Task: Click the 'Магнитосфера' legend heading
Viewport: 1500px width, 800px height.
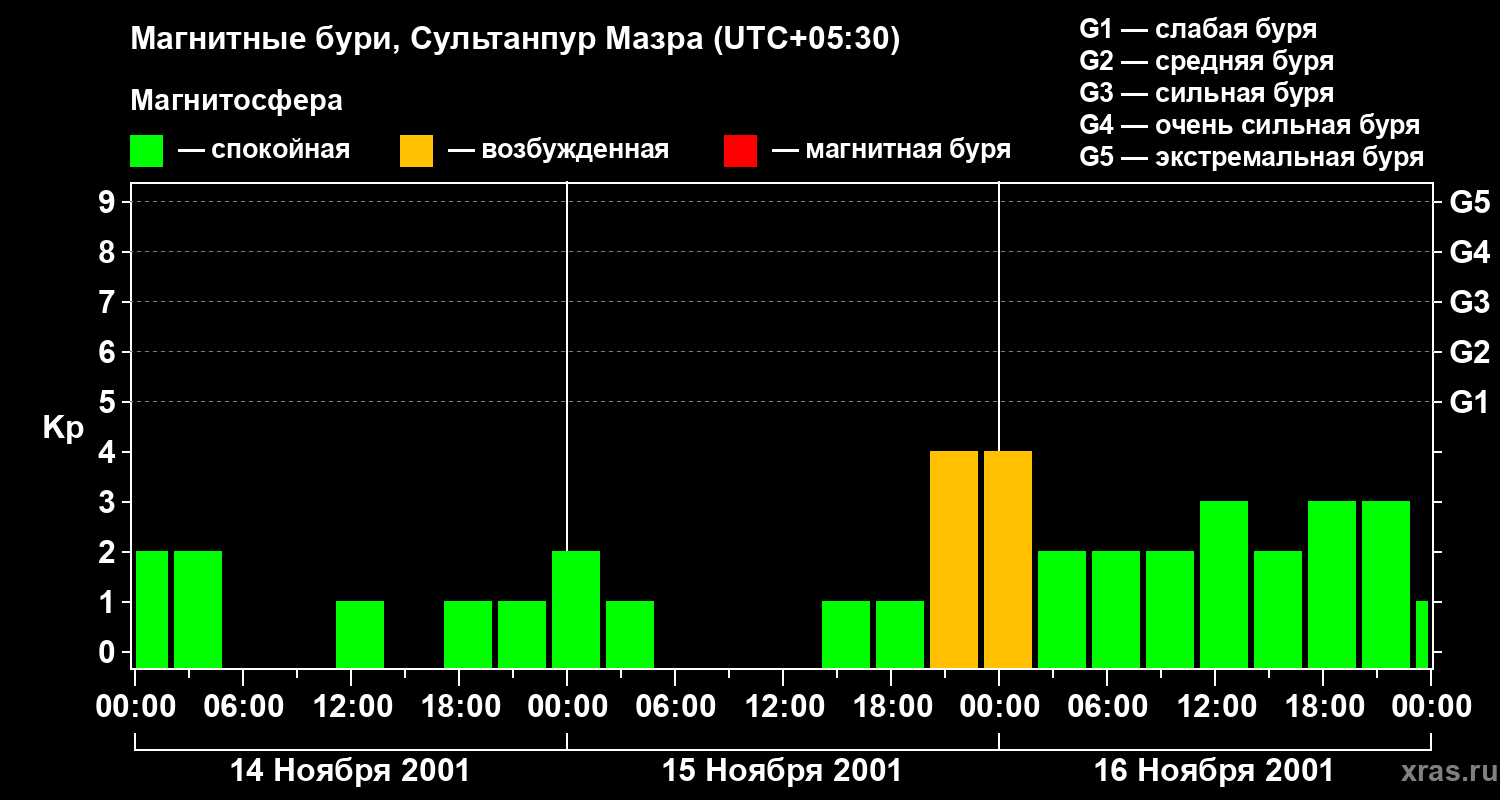Action: [x=236, y=101]
